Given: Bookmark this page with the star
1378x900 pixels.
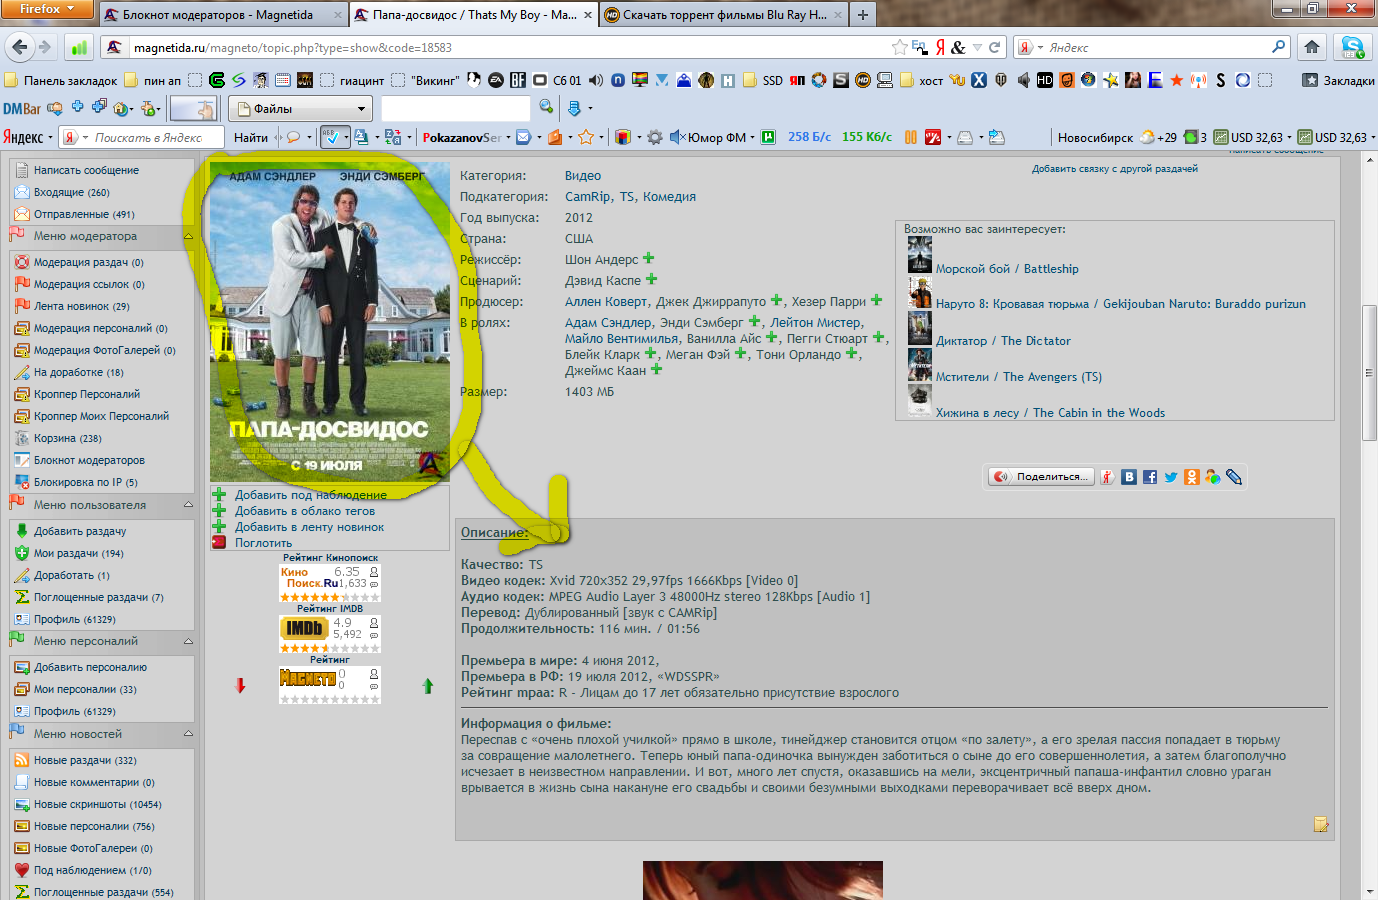Looking at the screenshot, I should tap(899, 47).
